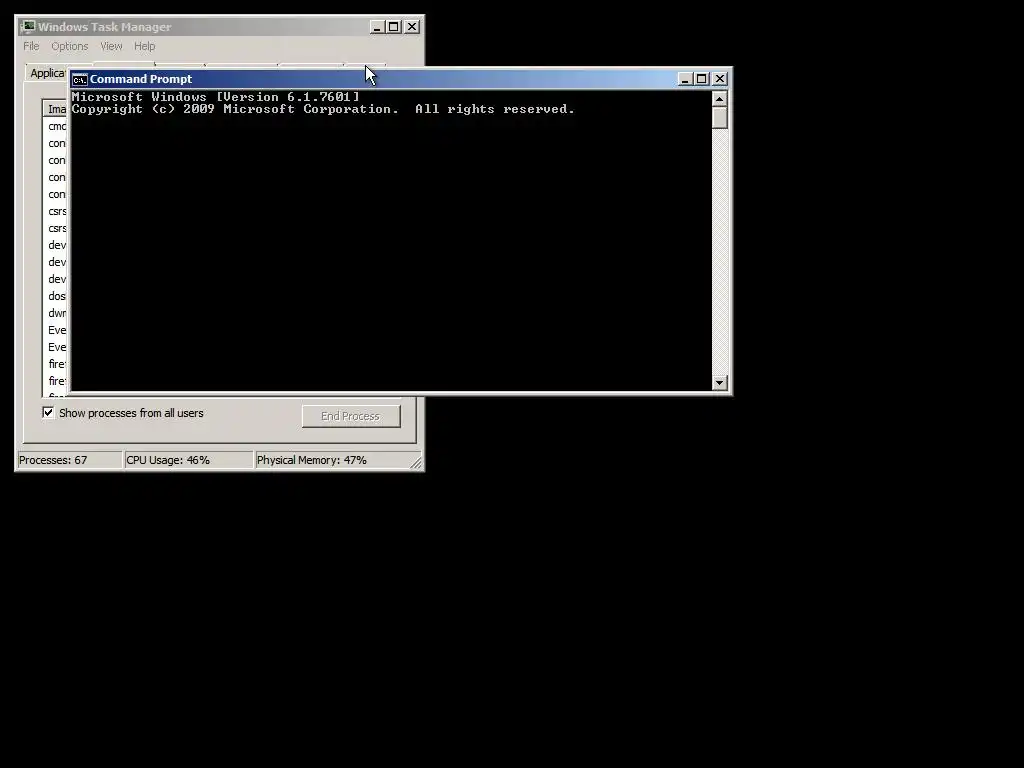Select the dos process row in Task Manager
The width and height of the screenshot is (1024, 768).
57,296
